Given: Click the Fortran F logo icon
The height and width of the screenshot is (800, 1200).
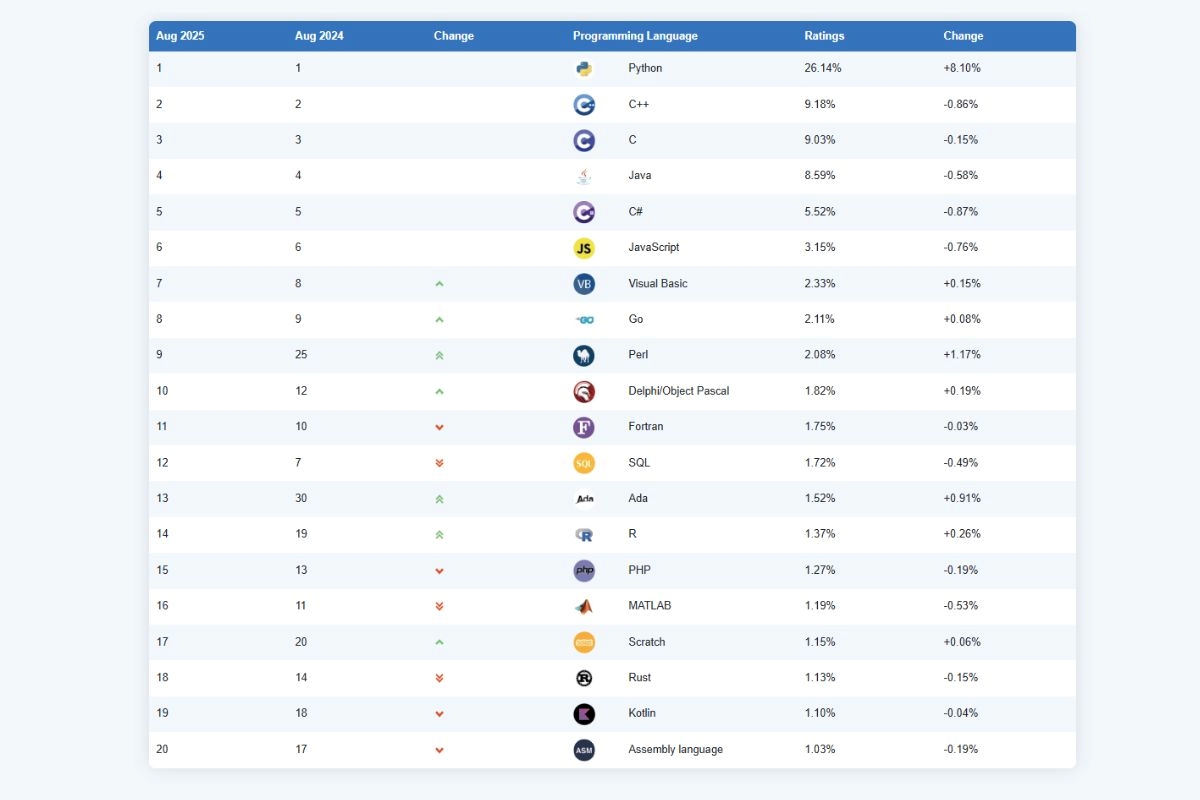Looking at the screenshot, I should pyautogui.click(x=584, y=427).
